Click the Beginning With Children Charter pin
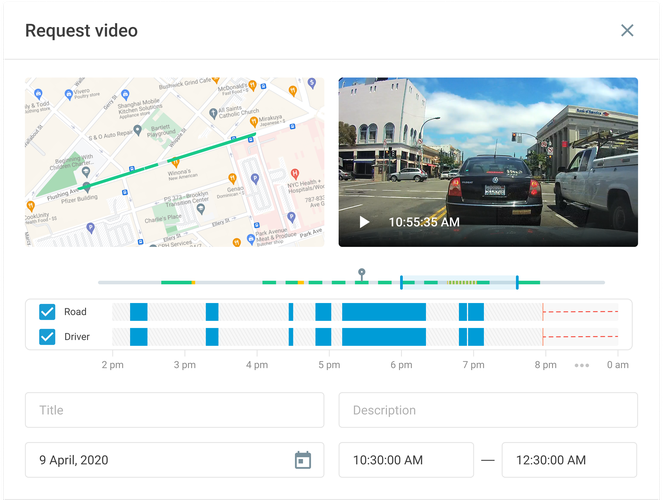This screenshot has height=500, width=663. click(x=86, y=172)
